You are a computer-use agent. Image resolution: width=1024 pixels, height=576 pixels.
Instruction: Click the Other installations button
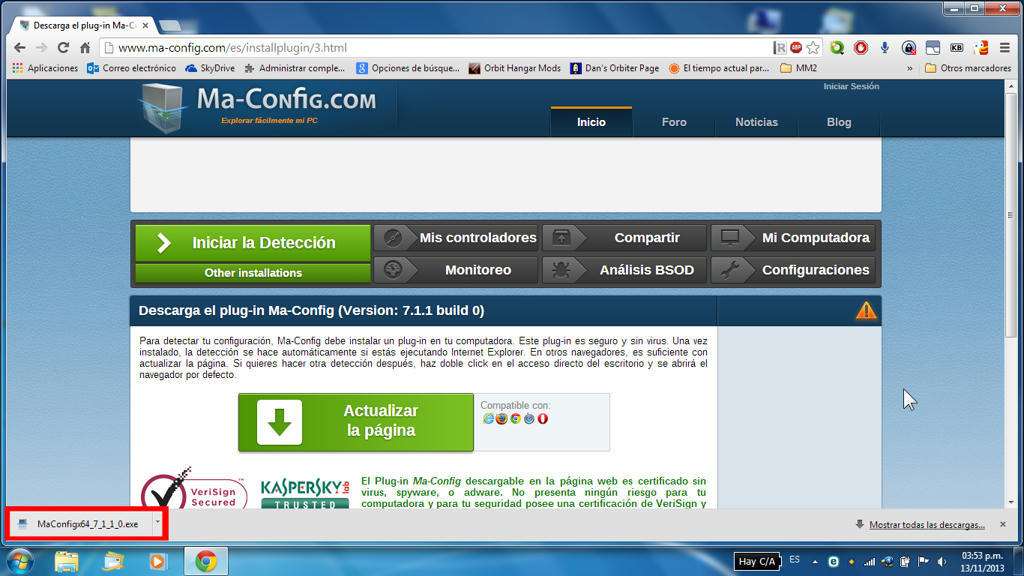tap(253, 273)
